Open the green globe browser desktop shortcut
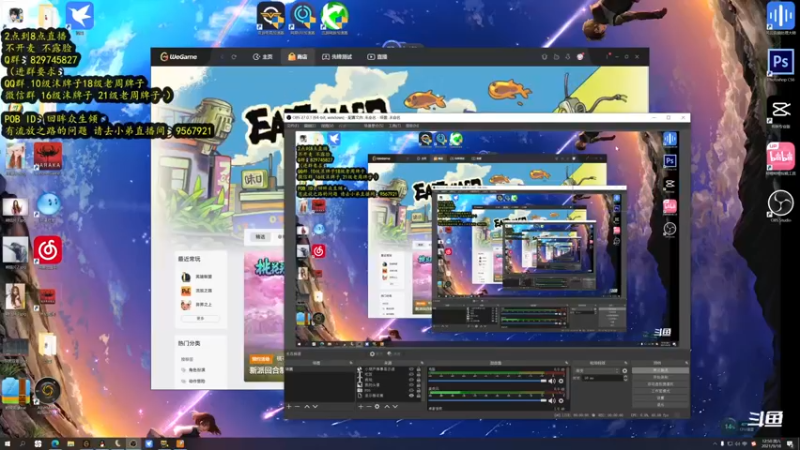 (335, 16)
